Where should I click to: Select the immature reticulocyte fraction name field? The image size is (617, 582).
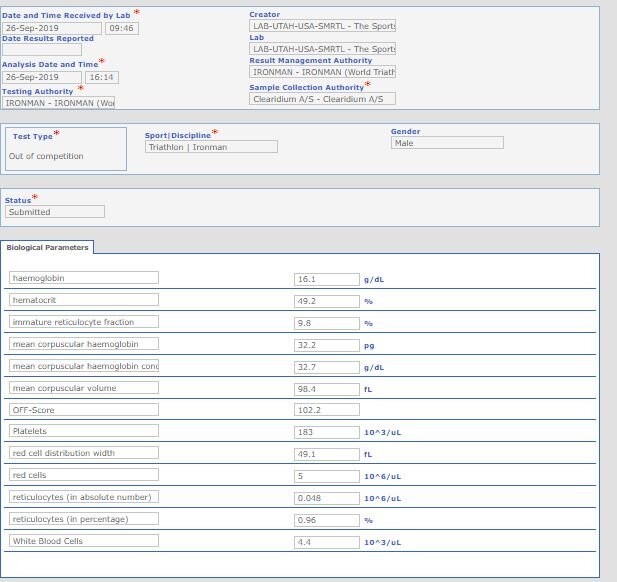(x=84, y=322)
